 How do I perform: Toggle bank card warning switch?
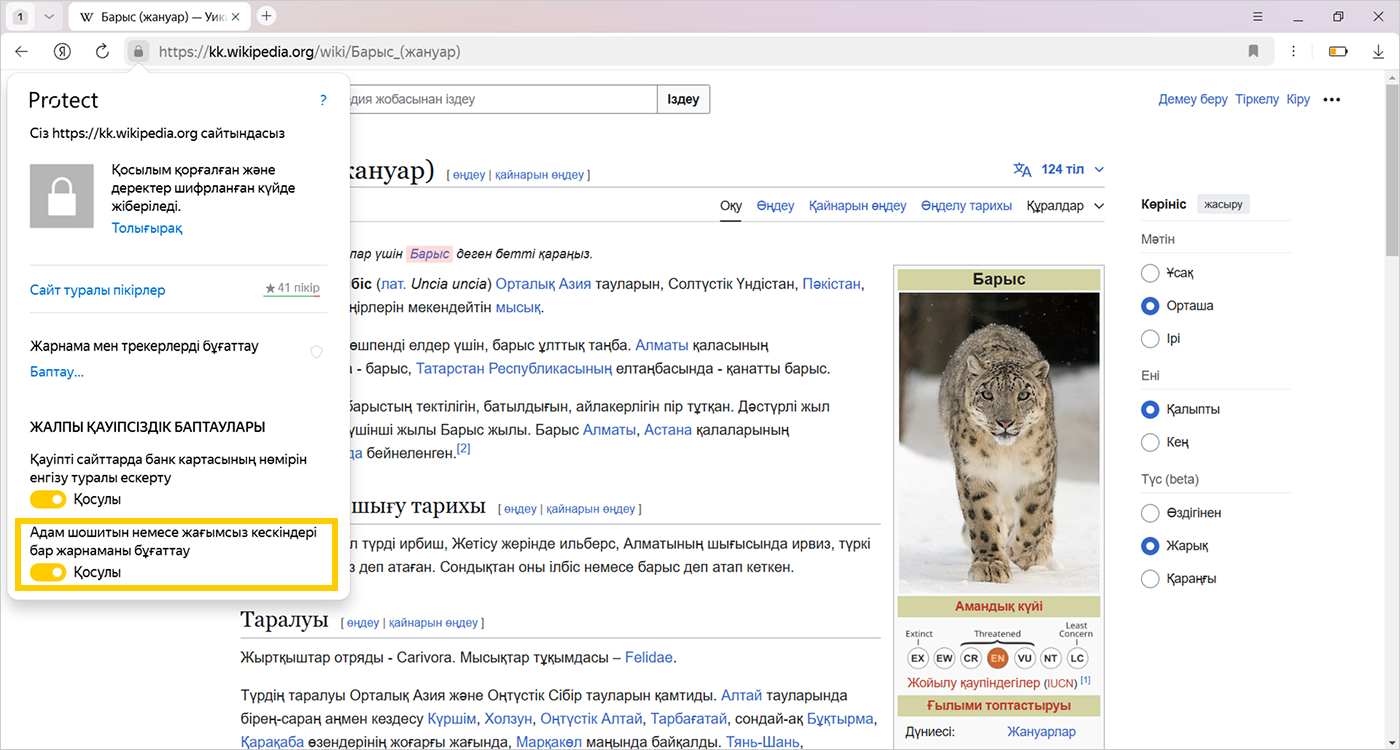point(48,499)
